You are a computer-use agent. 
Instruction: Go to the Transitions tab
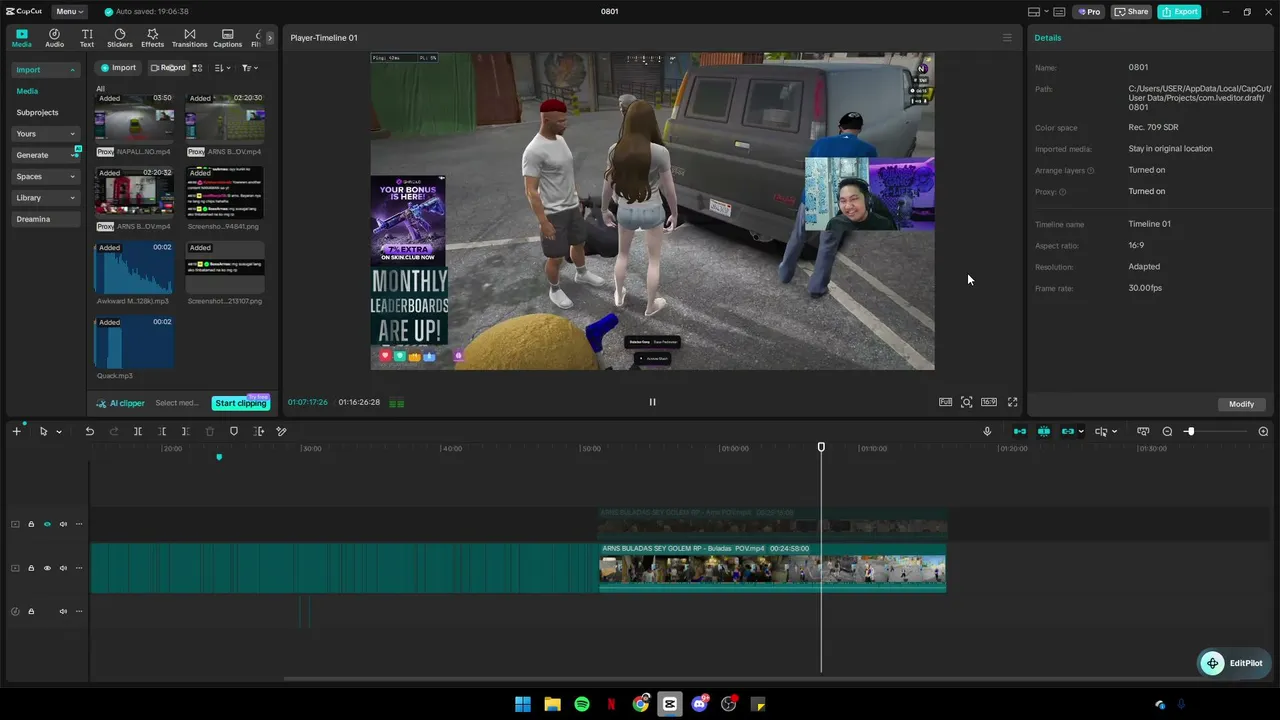click(189, 38)
